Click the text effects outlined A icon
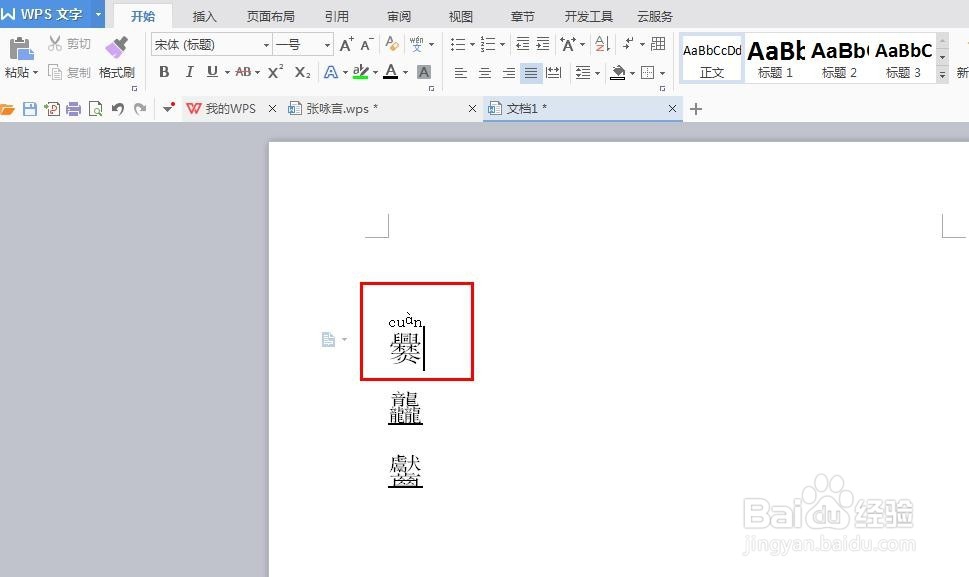The height and width of the screenshot is (577, 969). click(x=331, y=72)
